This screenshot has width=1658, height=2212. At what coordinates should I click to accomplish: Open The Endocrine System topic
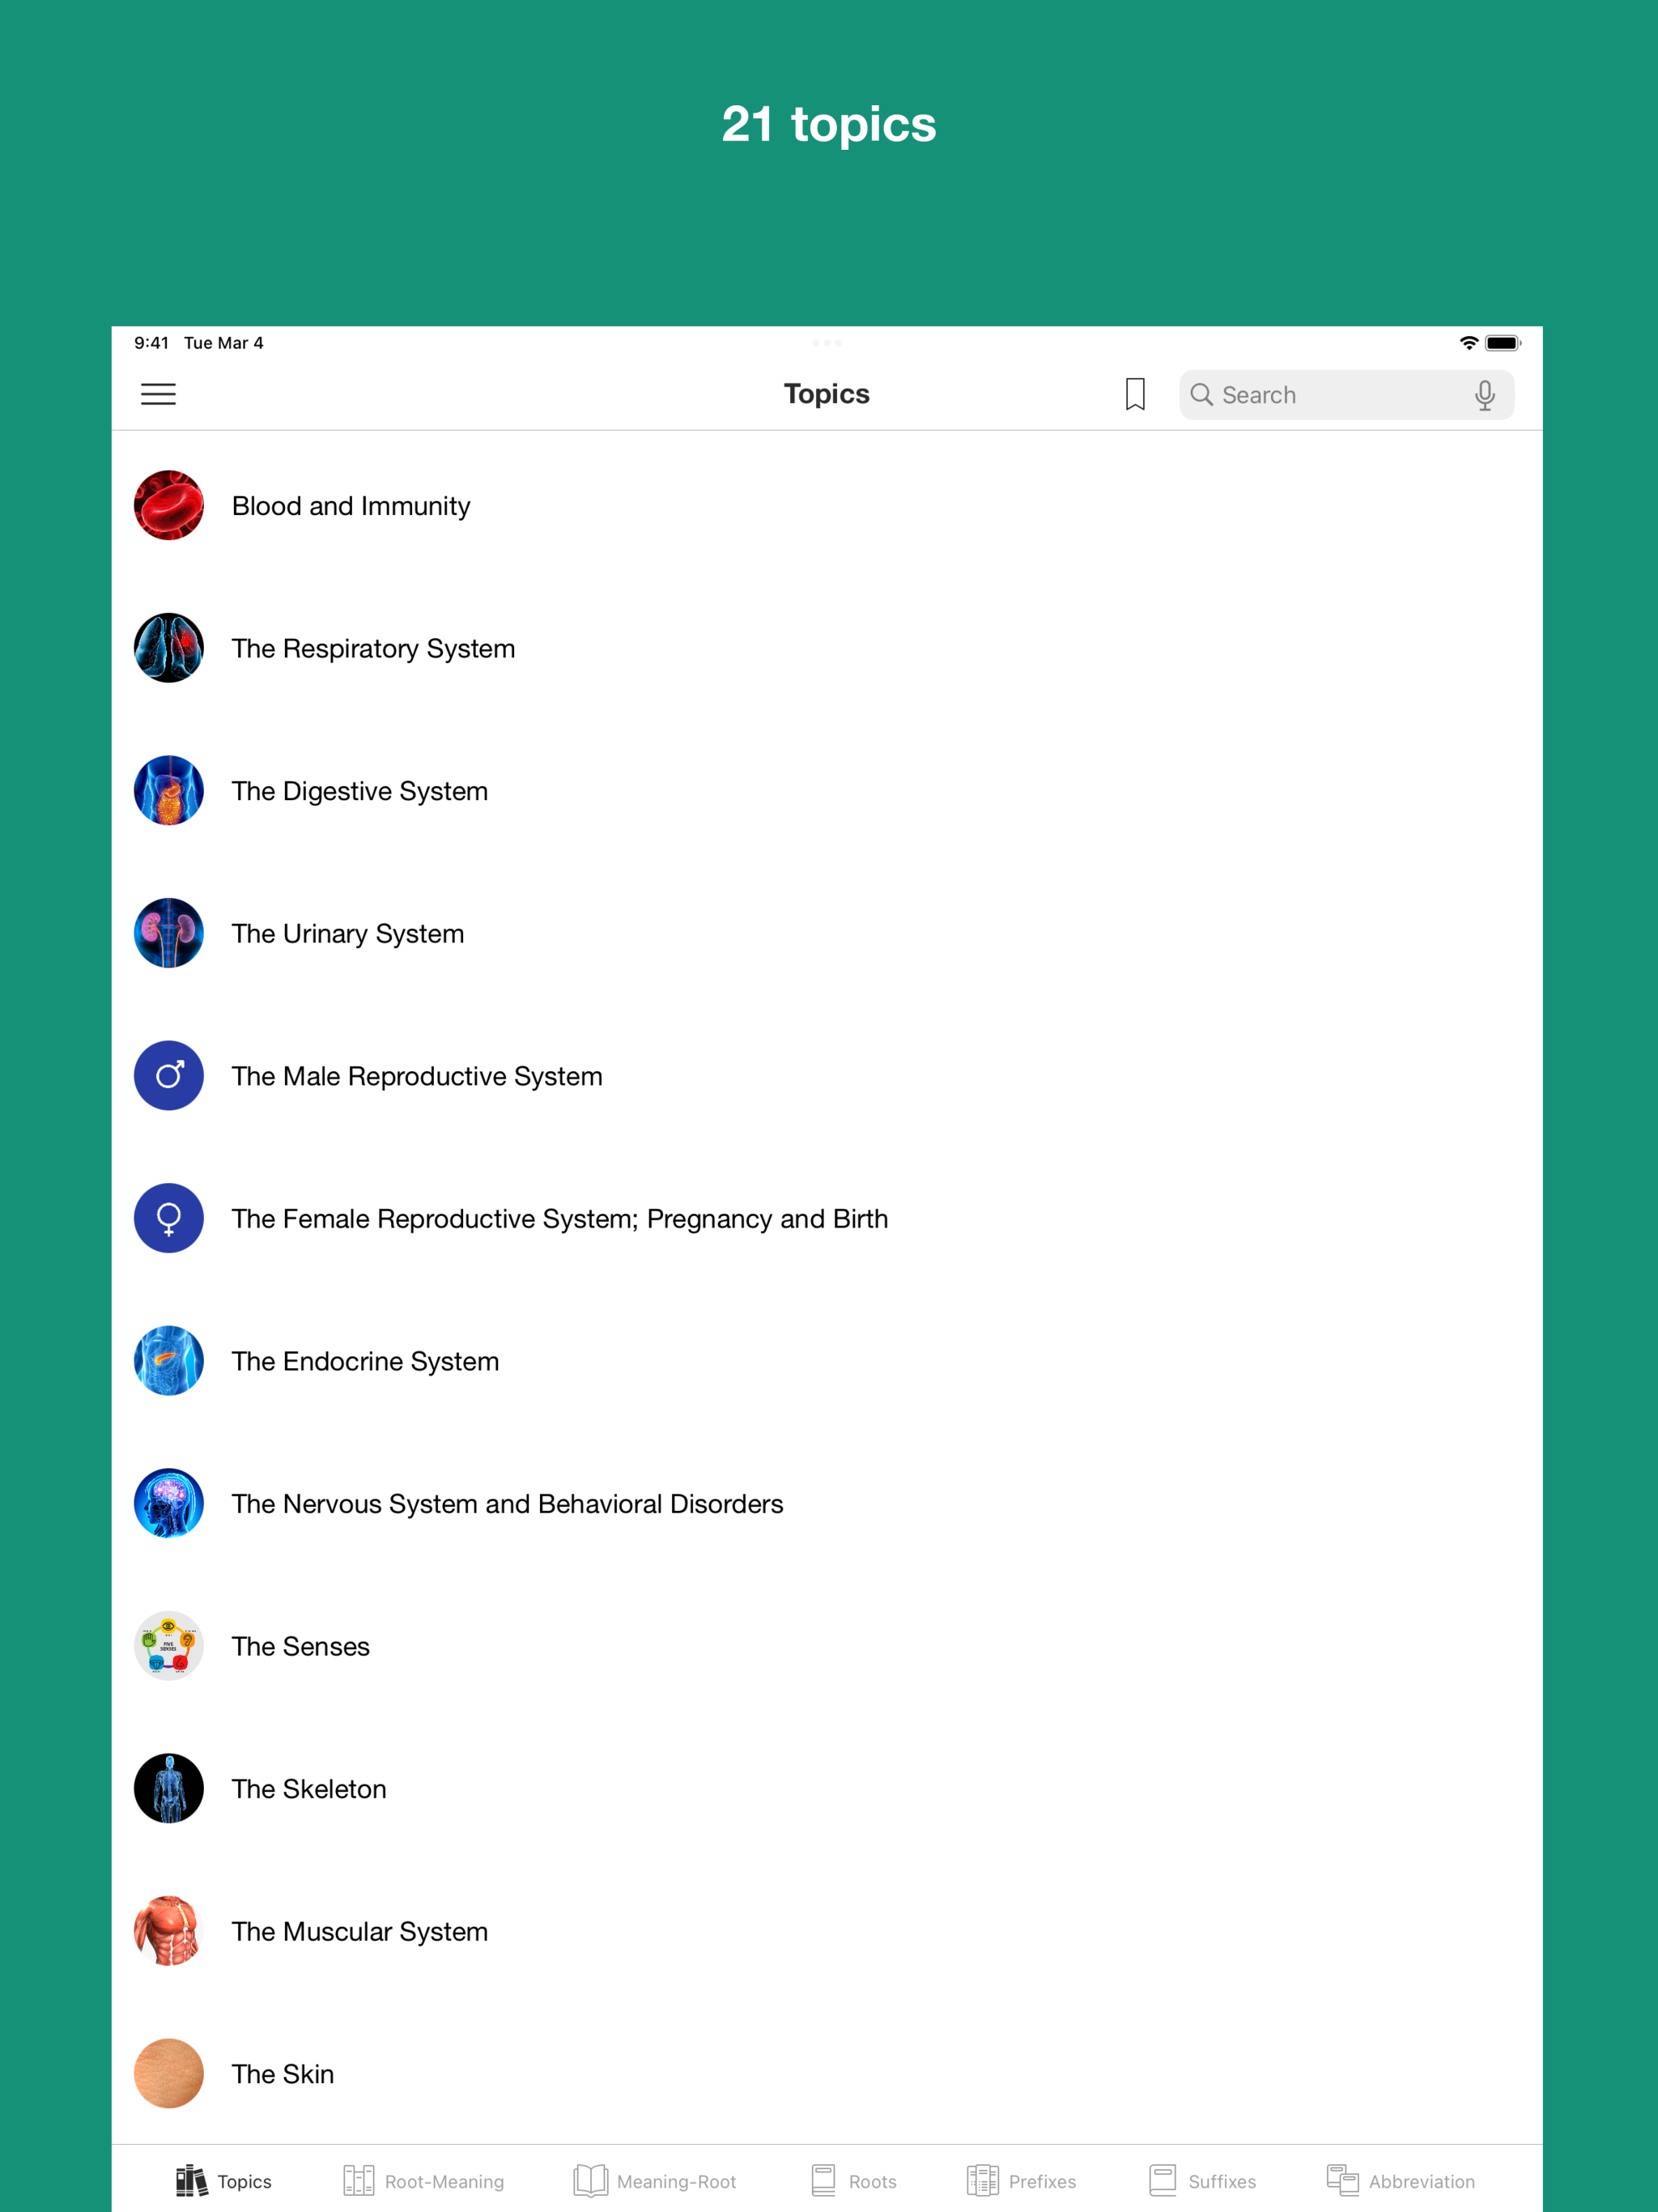click(827, 1360)
